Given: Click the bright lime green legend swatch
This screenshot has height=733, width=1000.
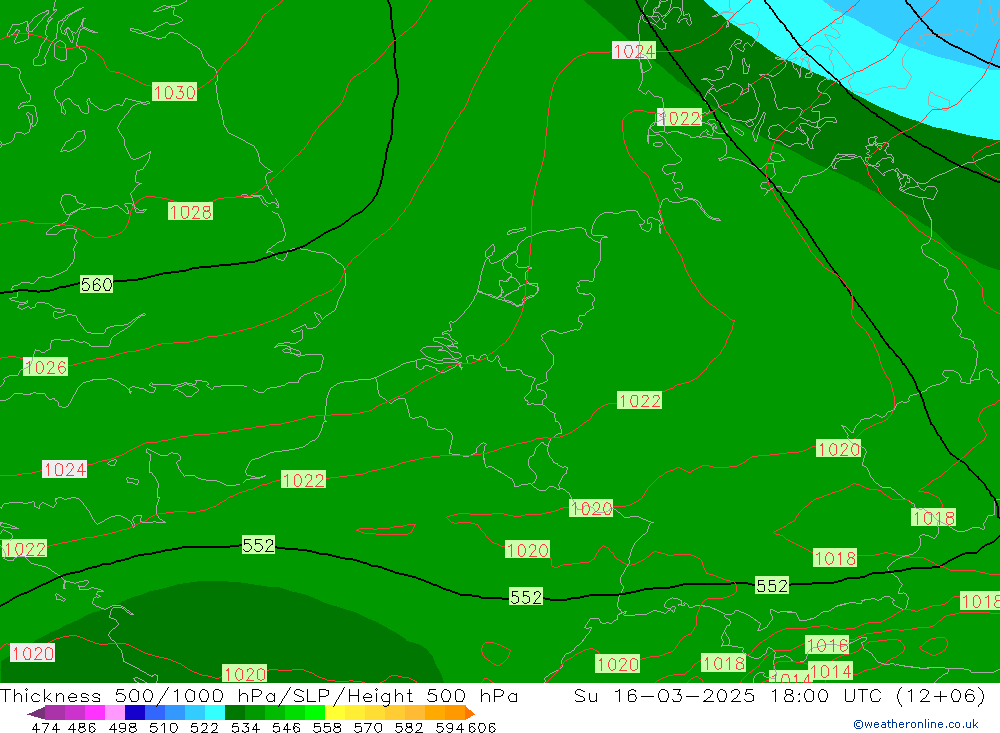Looking at the screenshot, I should (x=315, y=713).
